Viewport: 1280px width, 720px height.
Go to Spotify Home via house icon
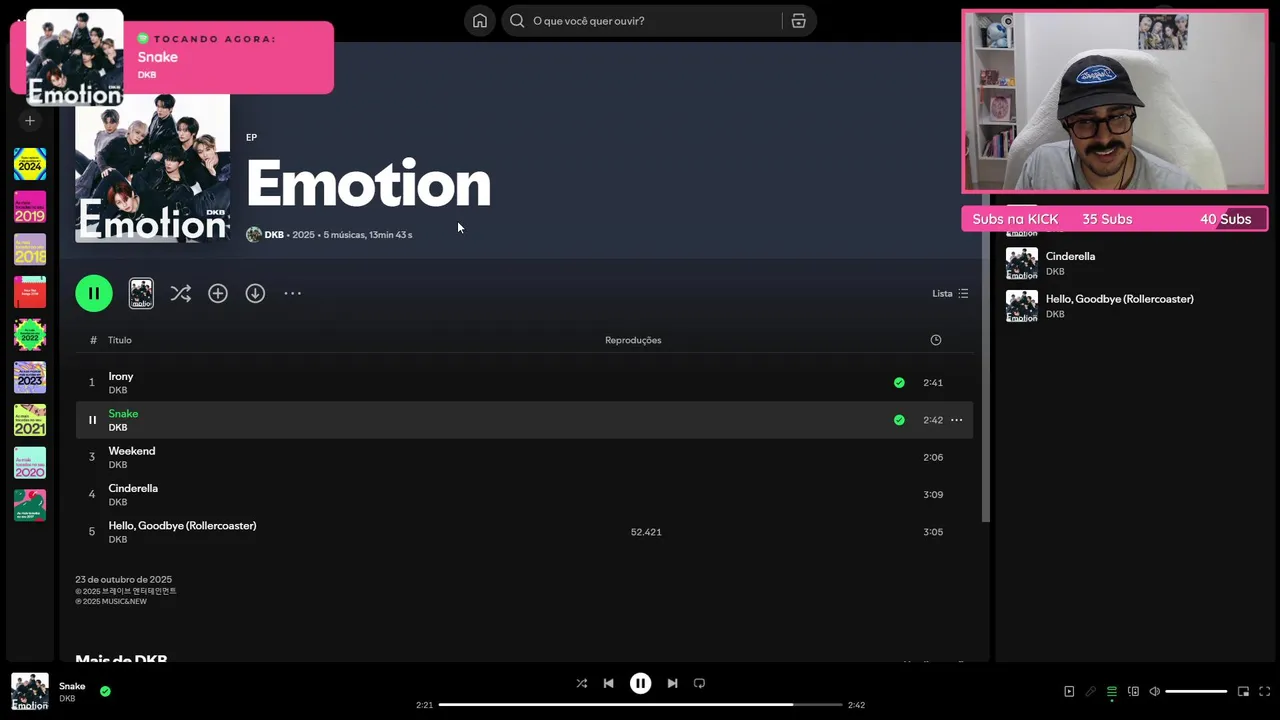tap(480, 21)
